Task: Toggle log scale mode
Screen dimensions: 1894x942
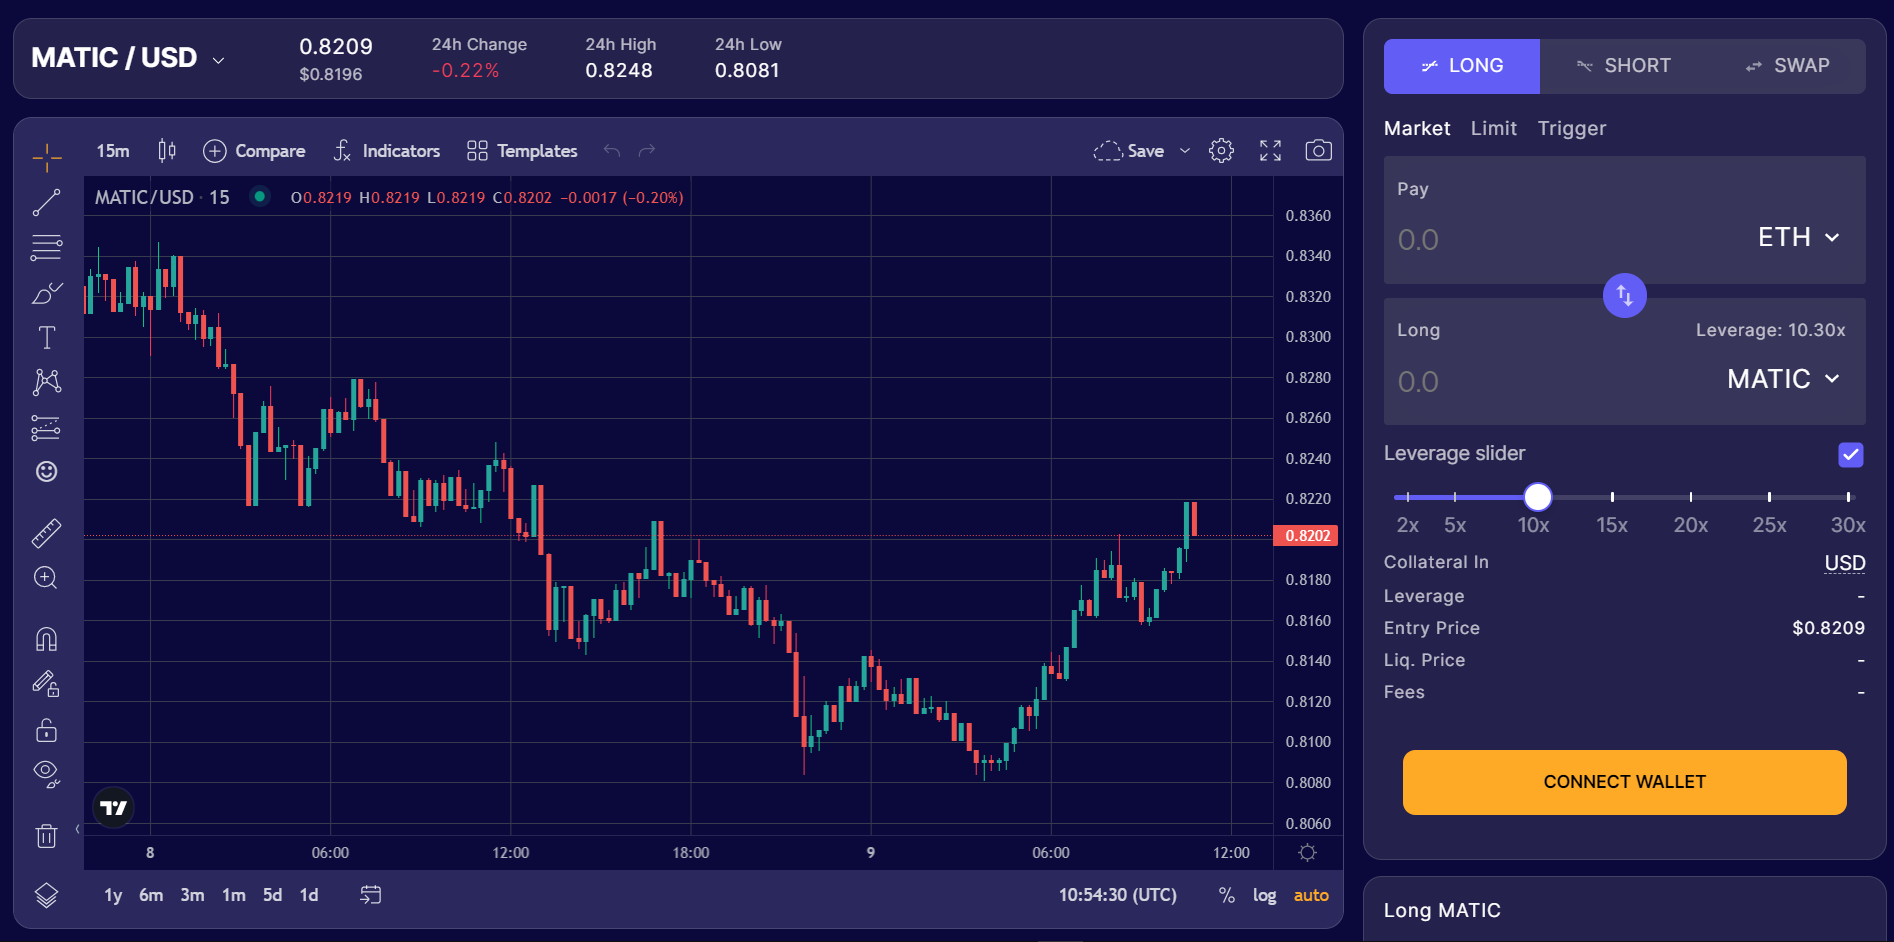Action: coord(1264,895)
